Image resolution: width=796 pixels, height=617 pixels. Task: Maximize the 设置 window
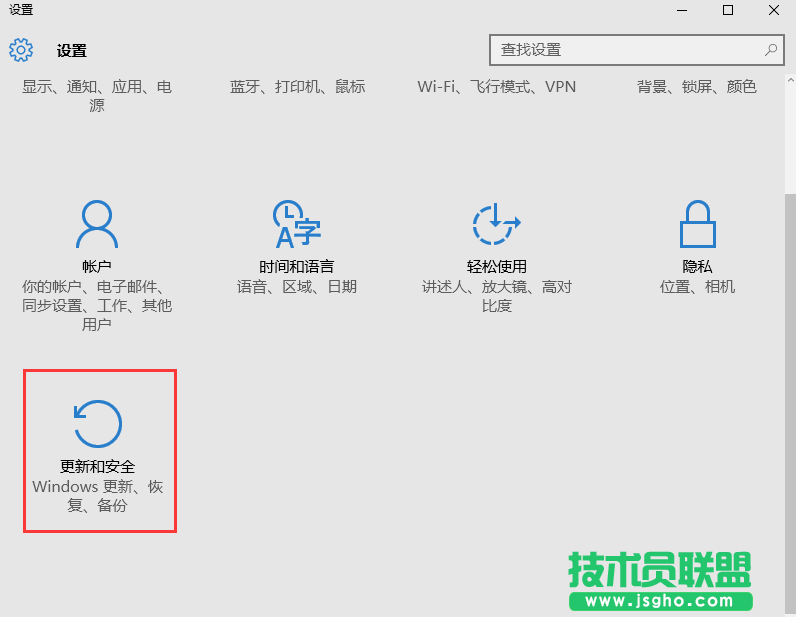pyautogui.click(x=728, y=10)
